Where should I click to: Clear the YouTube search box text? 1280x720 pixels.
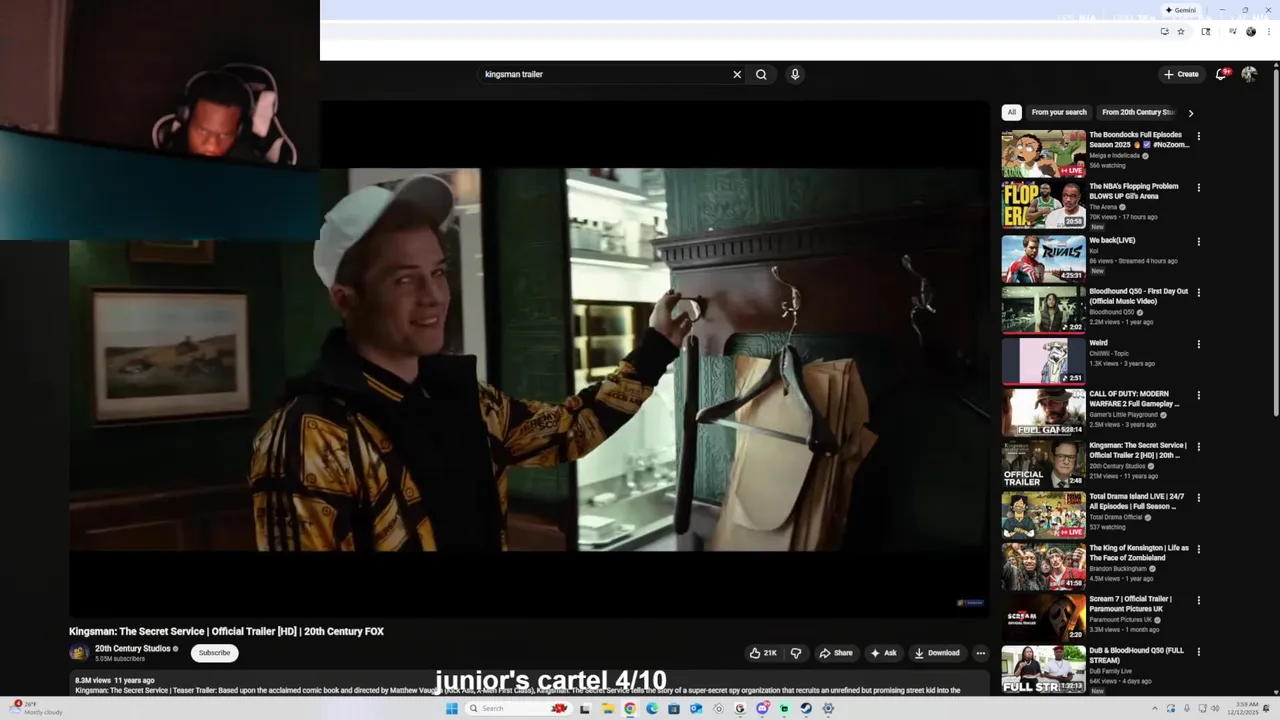pyautogui.click(x=737, y=74)
